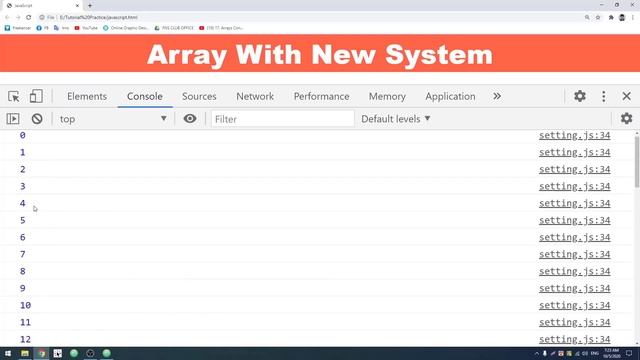The height and width of the screenshot is (360, 640).
Task: Open DevTools settings gear beside Application tab
Action: coord(580,96)
